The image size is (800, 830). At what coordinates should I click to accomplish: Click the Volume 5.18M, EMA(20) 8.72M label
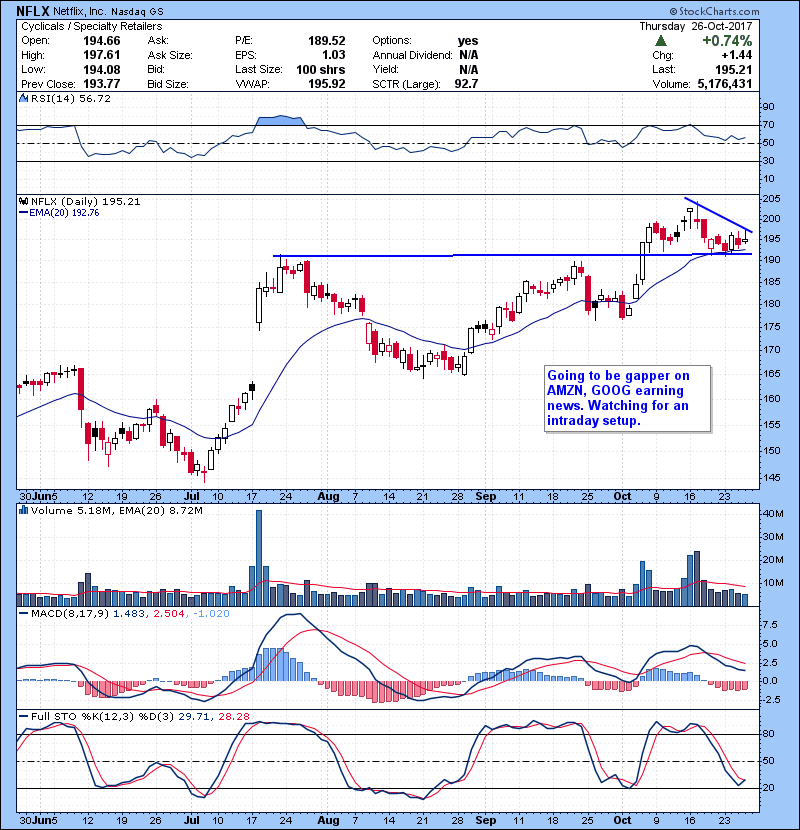[116, 510]
